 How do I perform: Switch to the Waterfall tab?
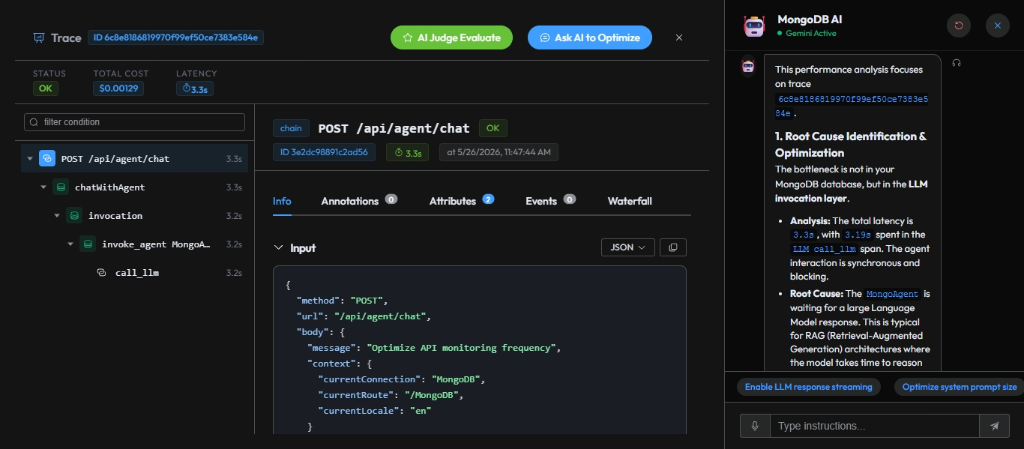coord(630,201)
